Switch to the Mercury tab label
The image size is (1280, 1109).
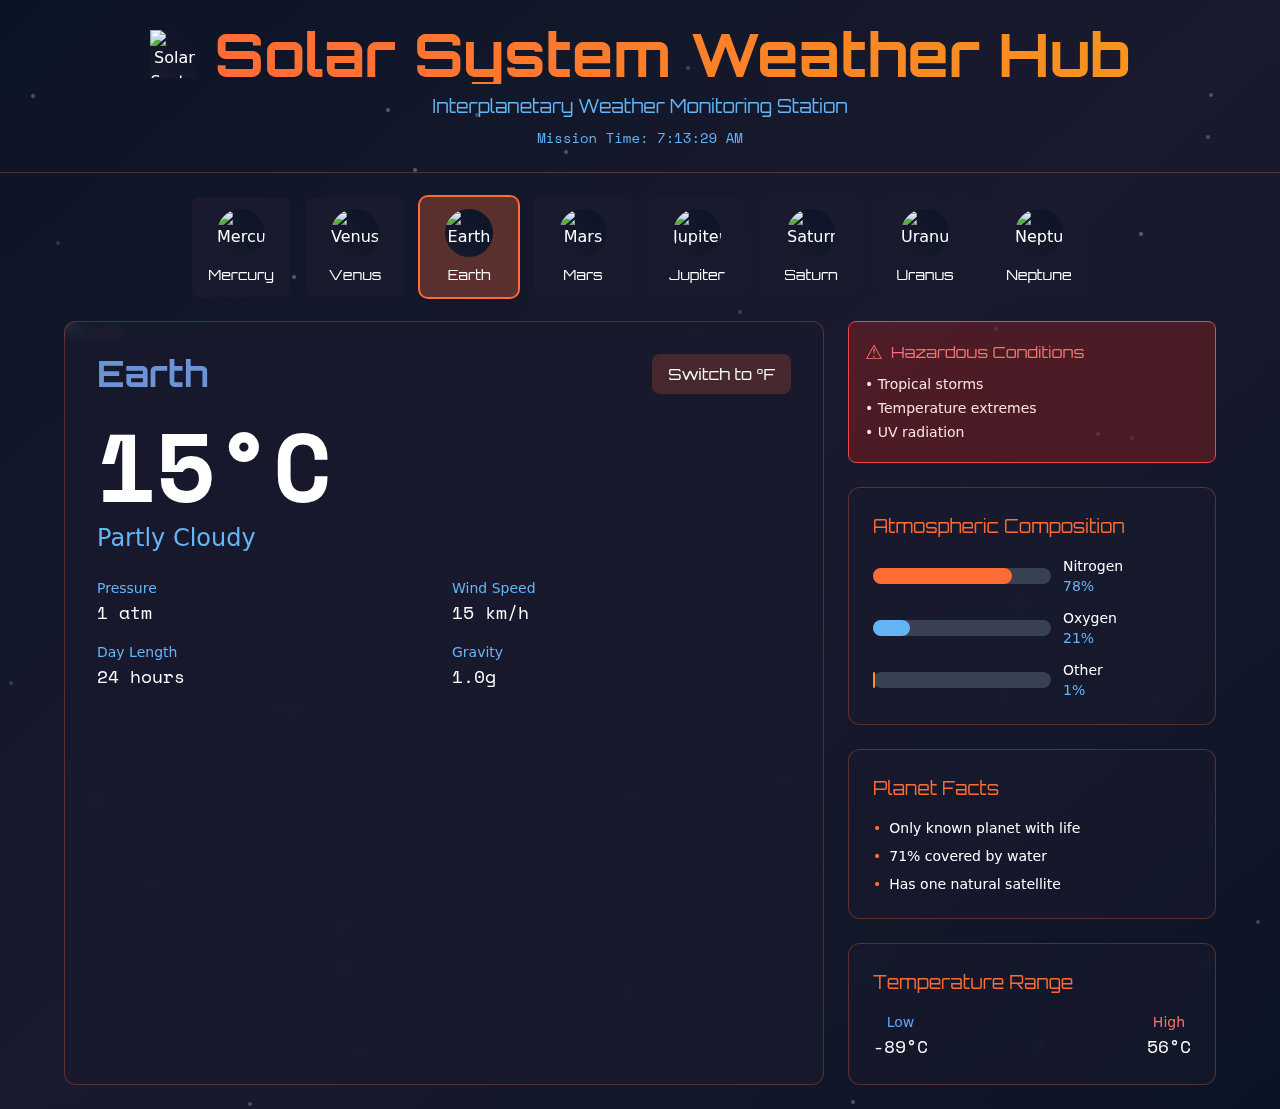click(x=240, y=274)
